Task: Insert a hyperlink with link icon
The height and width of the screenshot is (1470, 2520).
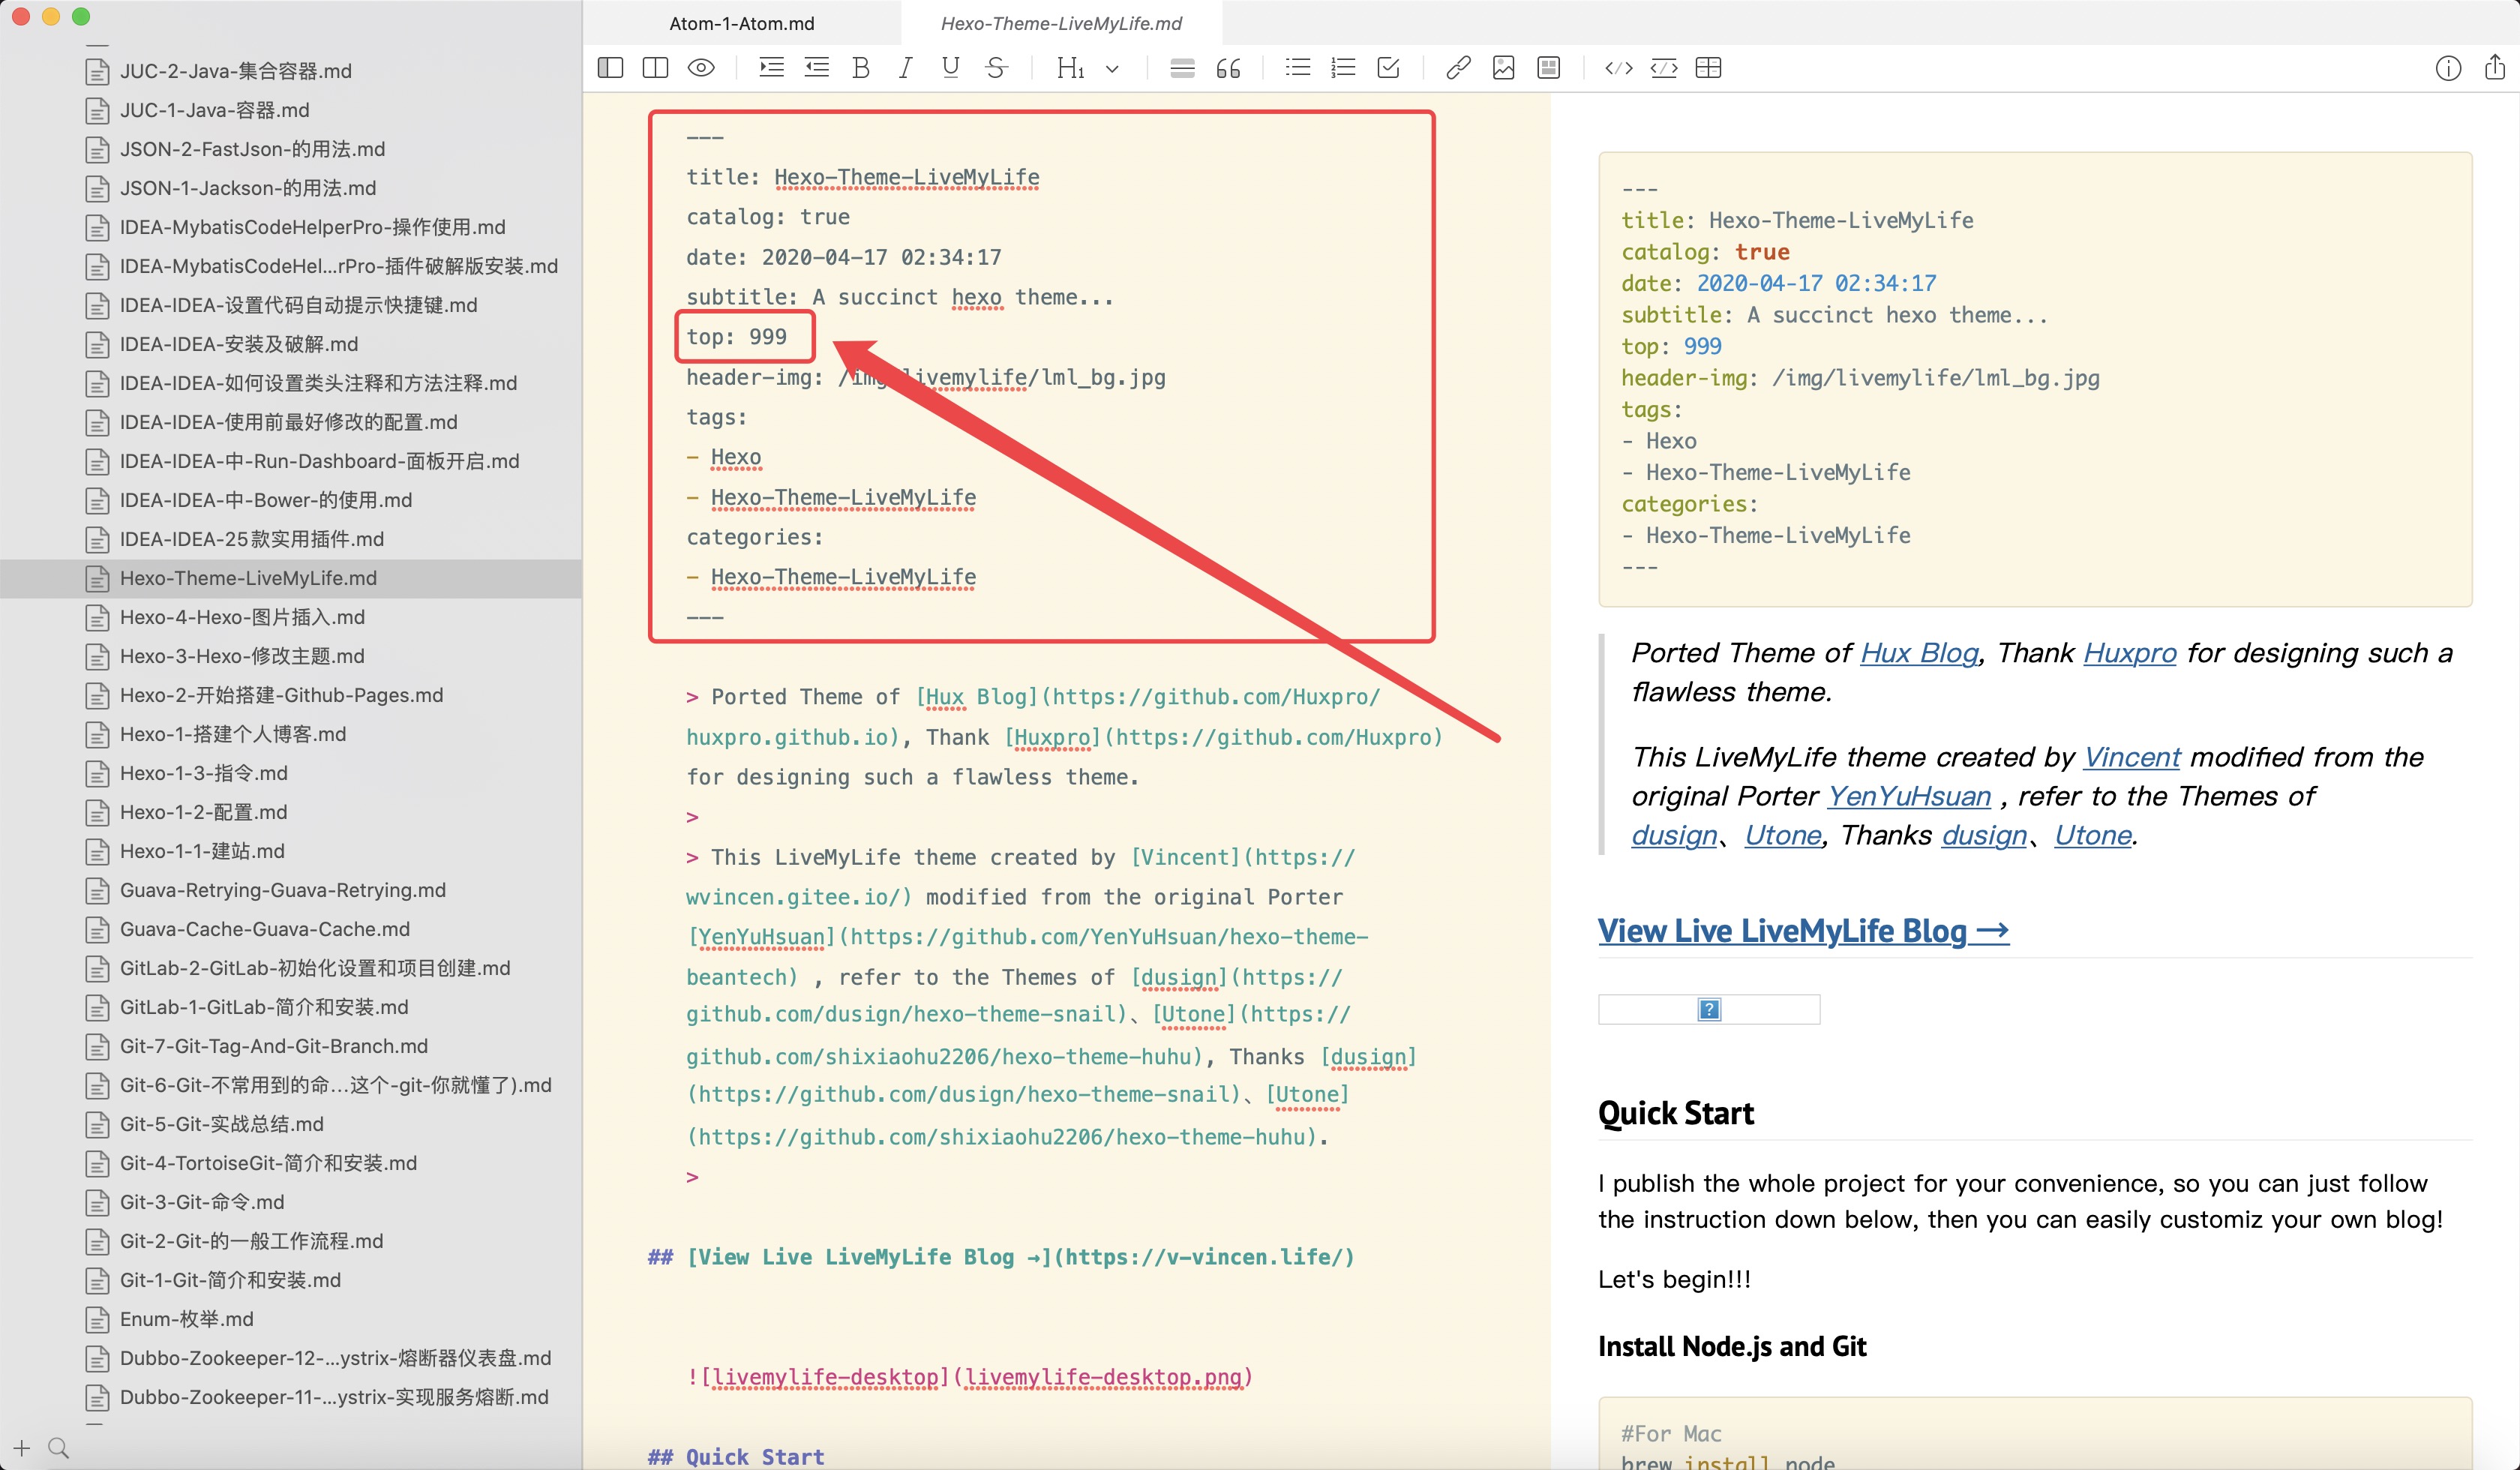Action: 1458,68
